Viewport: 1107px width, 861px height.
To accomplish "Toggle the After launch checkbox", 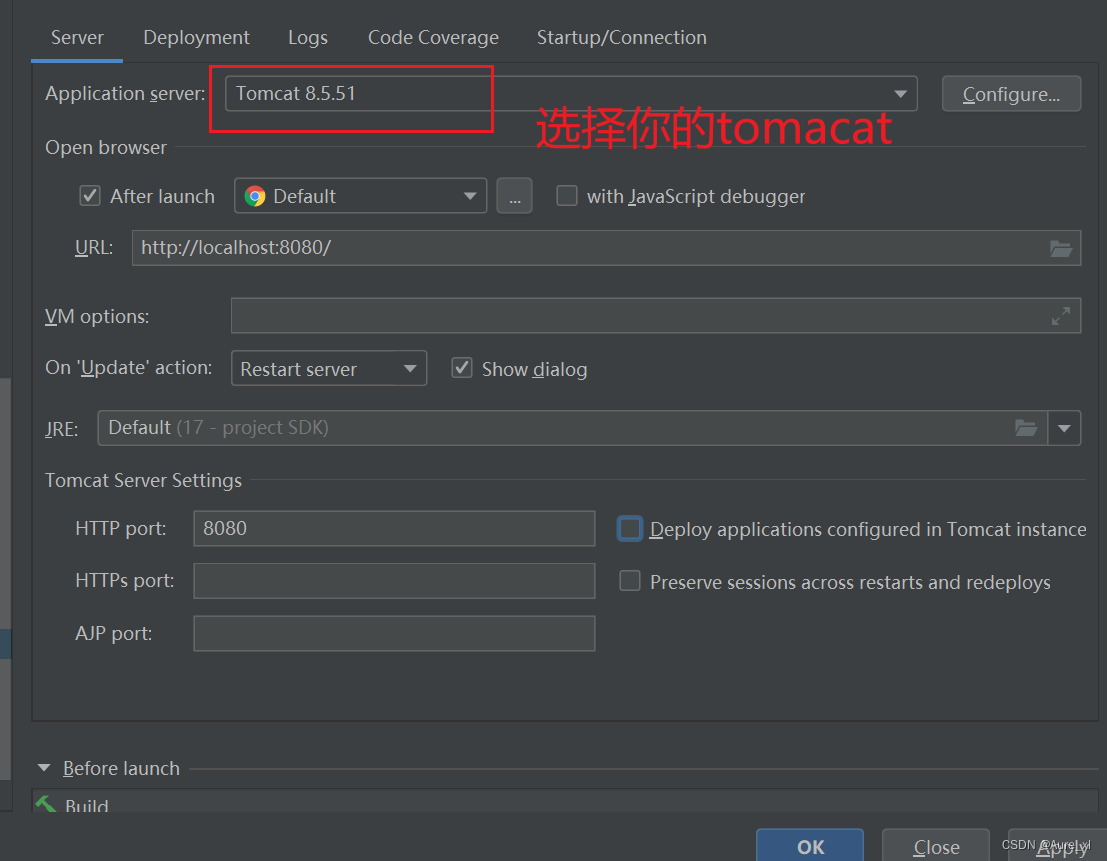I will pyautogui.click(x=90, y=195).
